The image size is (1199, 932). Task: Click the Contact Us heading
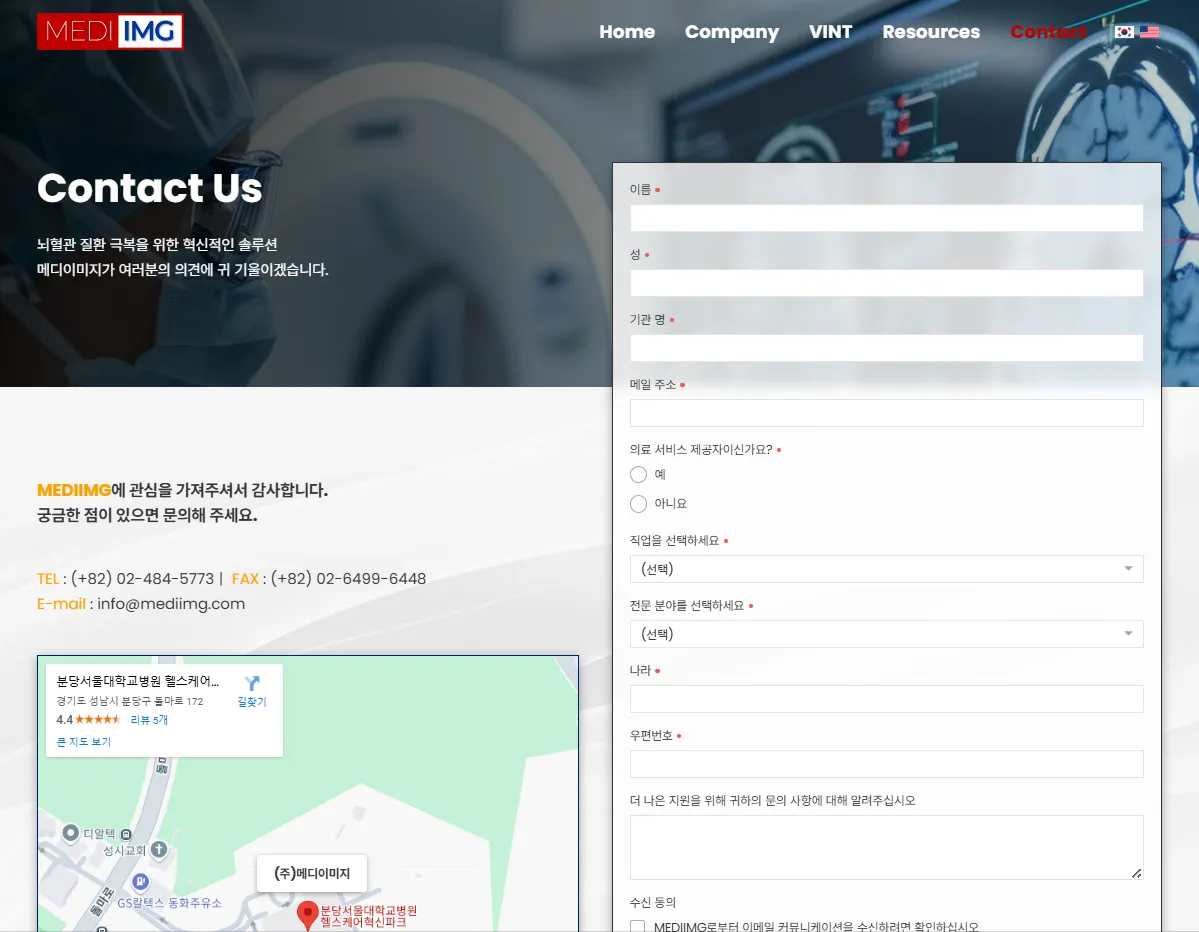pos(150,187)
